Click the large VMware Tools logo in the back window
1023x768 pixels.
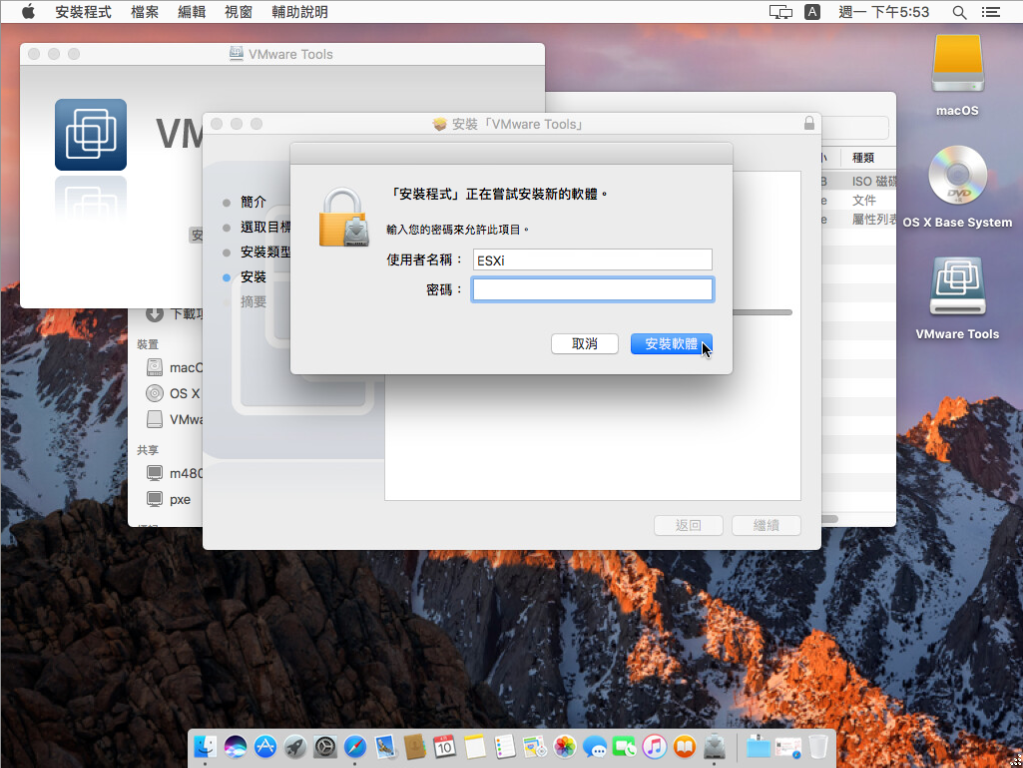click(91, 134)
